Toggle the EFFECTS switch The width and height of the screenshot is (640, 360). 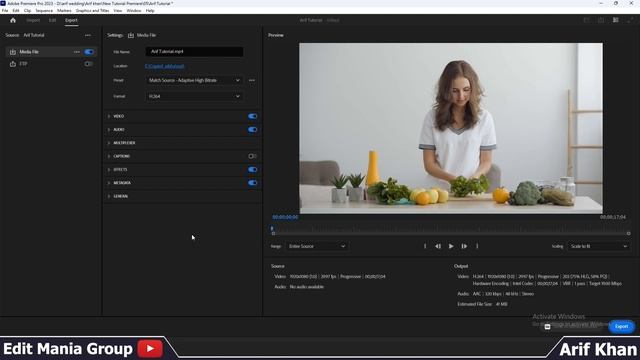pyautogui.click(x=253, y=170)
